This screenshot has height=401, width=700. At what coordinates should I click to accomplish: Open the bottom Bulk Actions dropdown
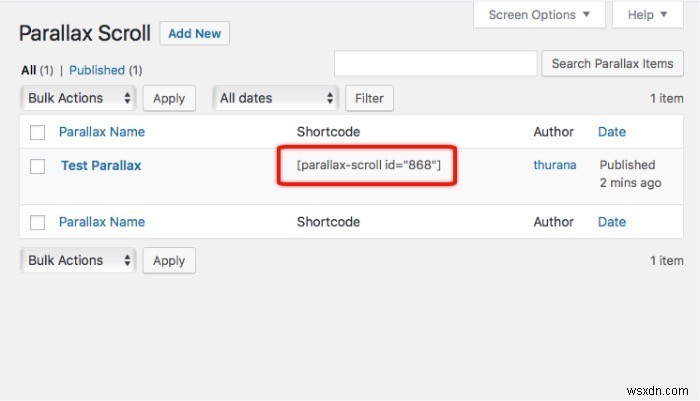point(79,260)
